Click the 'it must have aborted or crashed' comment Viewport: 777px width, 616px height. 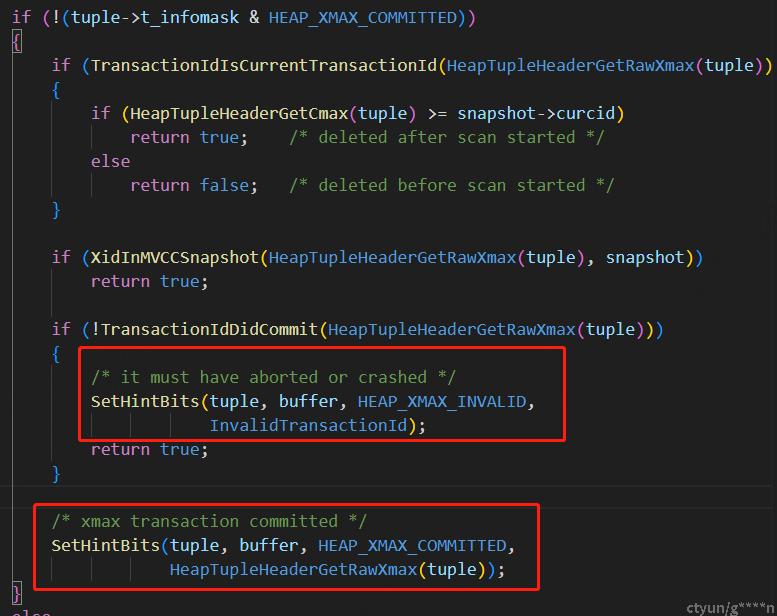(x=273, y=378)
